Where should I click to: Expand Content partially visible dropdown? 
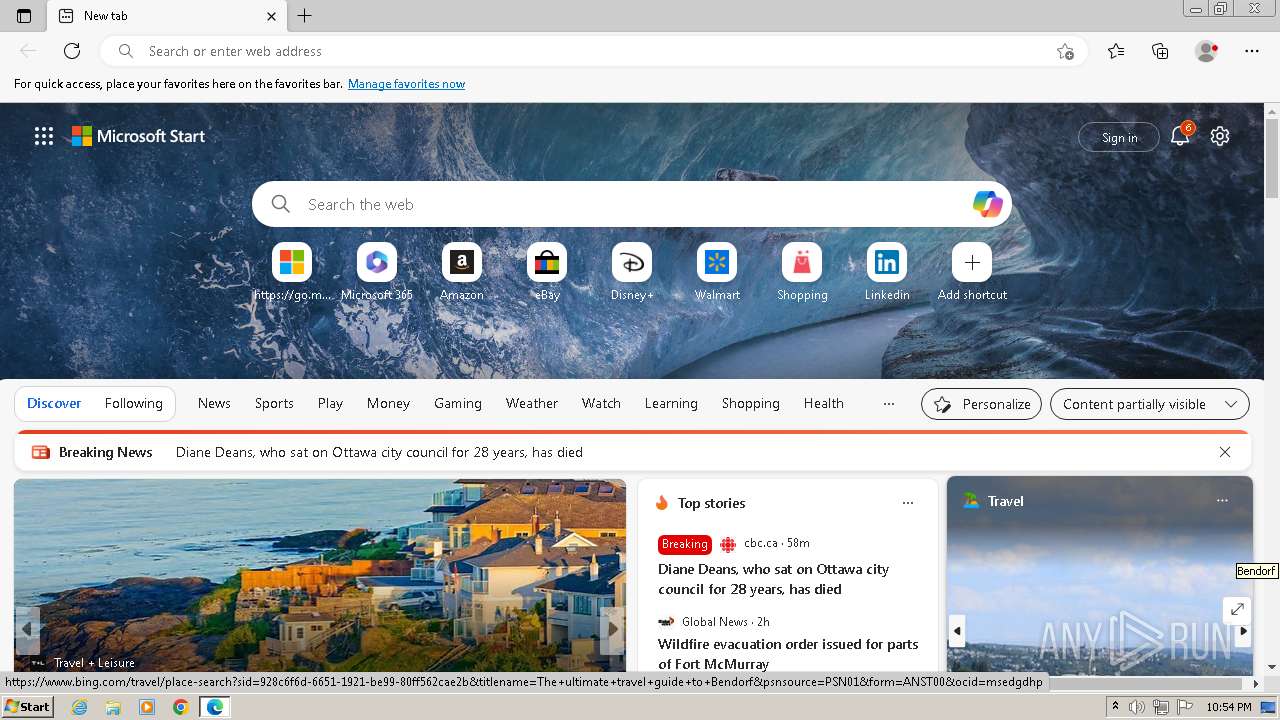click(1150, 404)
